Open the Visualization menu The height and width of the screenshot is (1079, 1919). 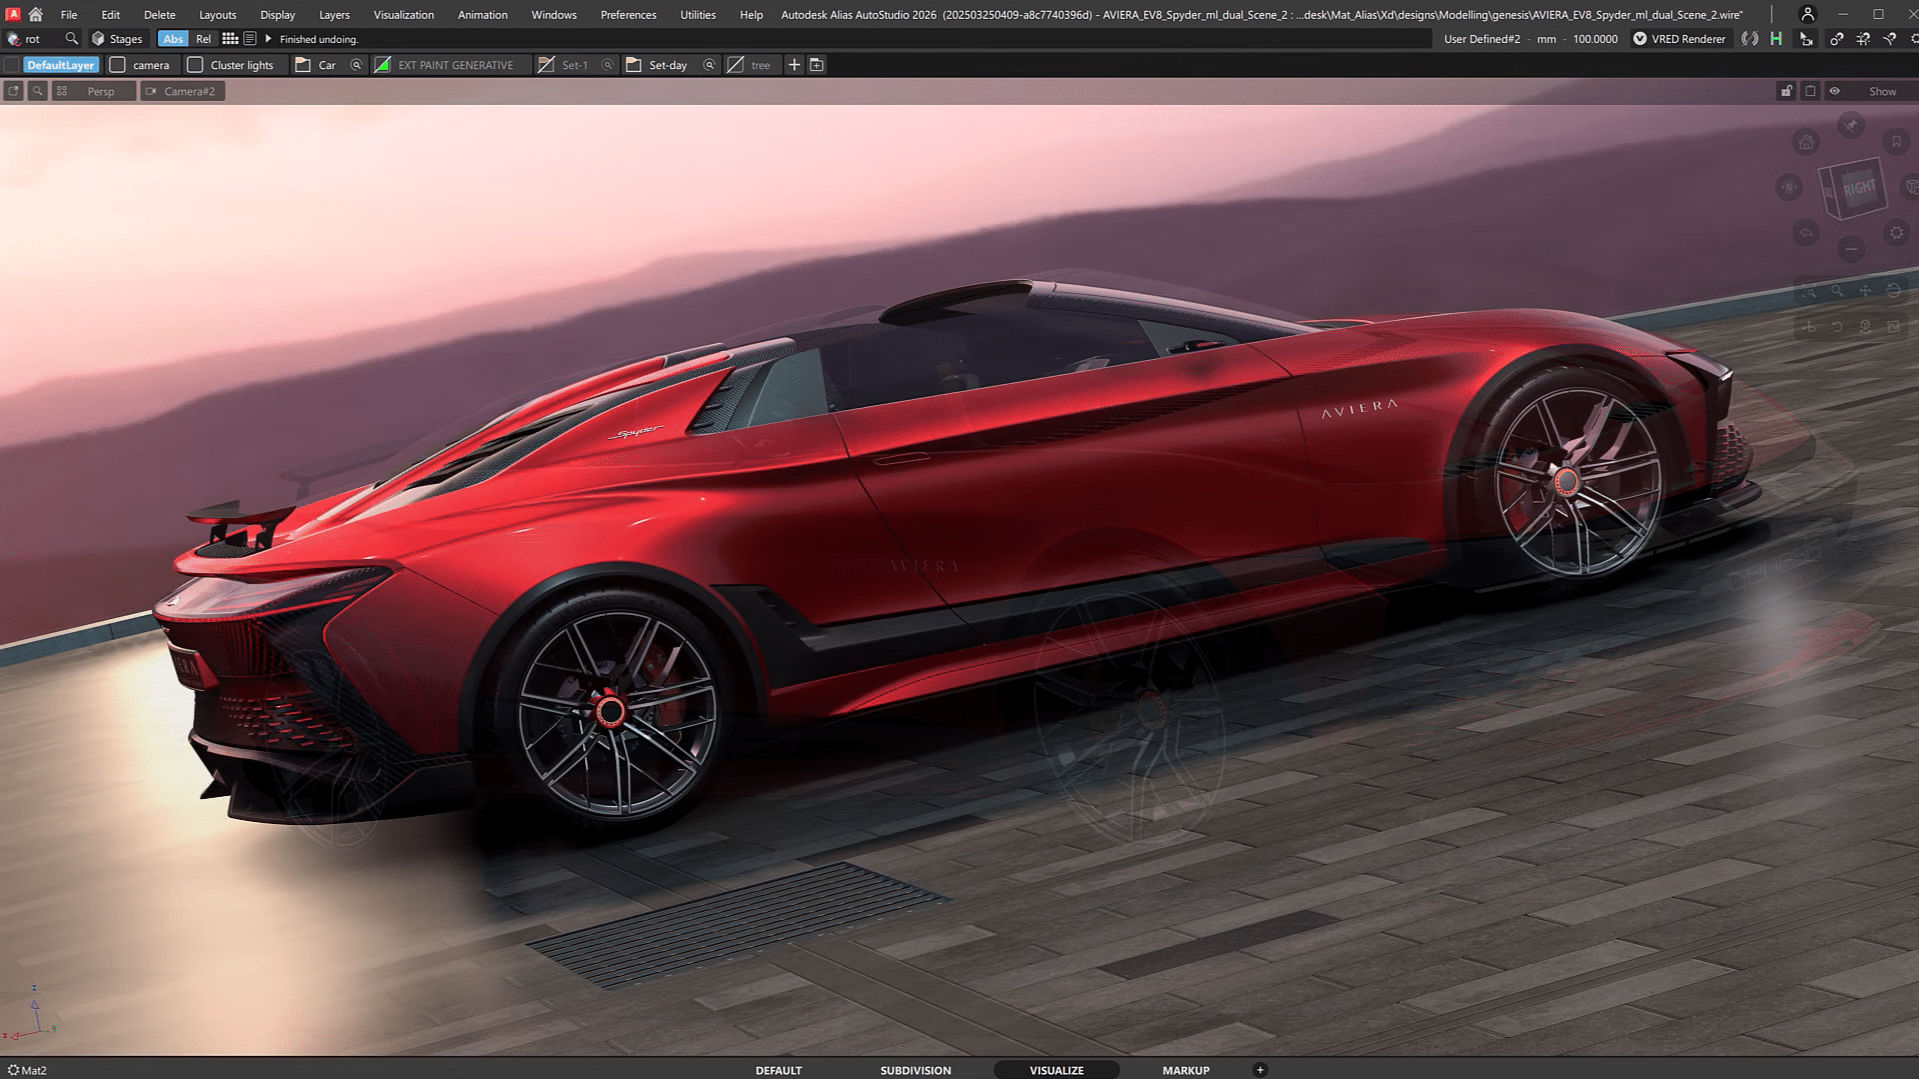click(x=403, y=14)
